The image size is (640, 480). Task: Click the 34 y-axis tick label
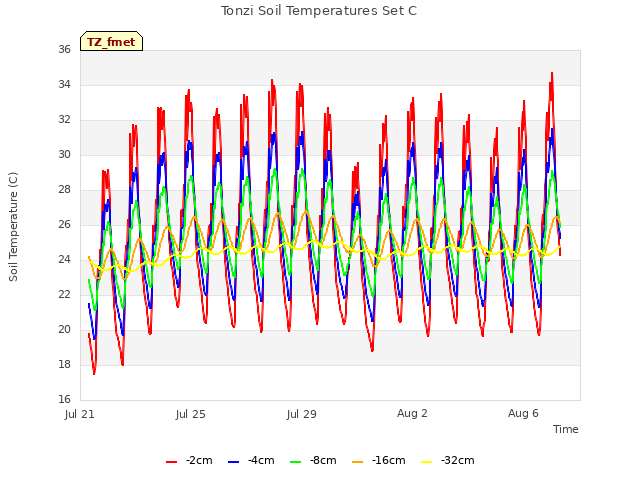point(64,84)
